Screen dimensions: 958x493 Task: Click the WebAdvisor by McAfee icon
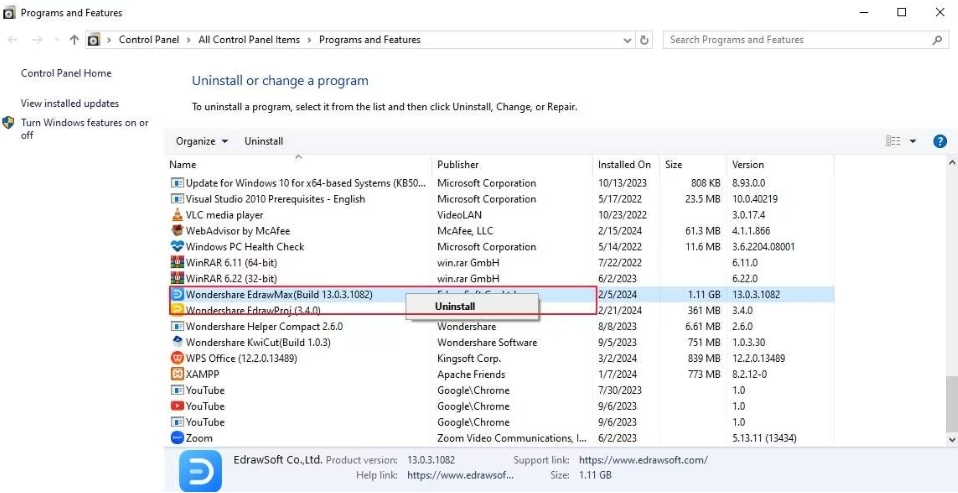pos(177,231)
